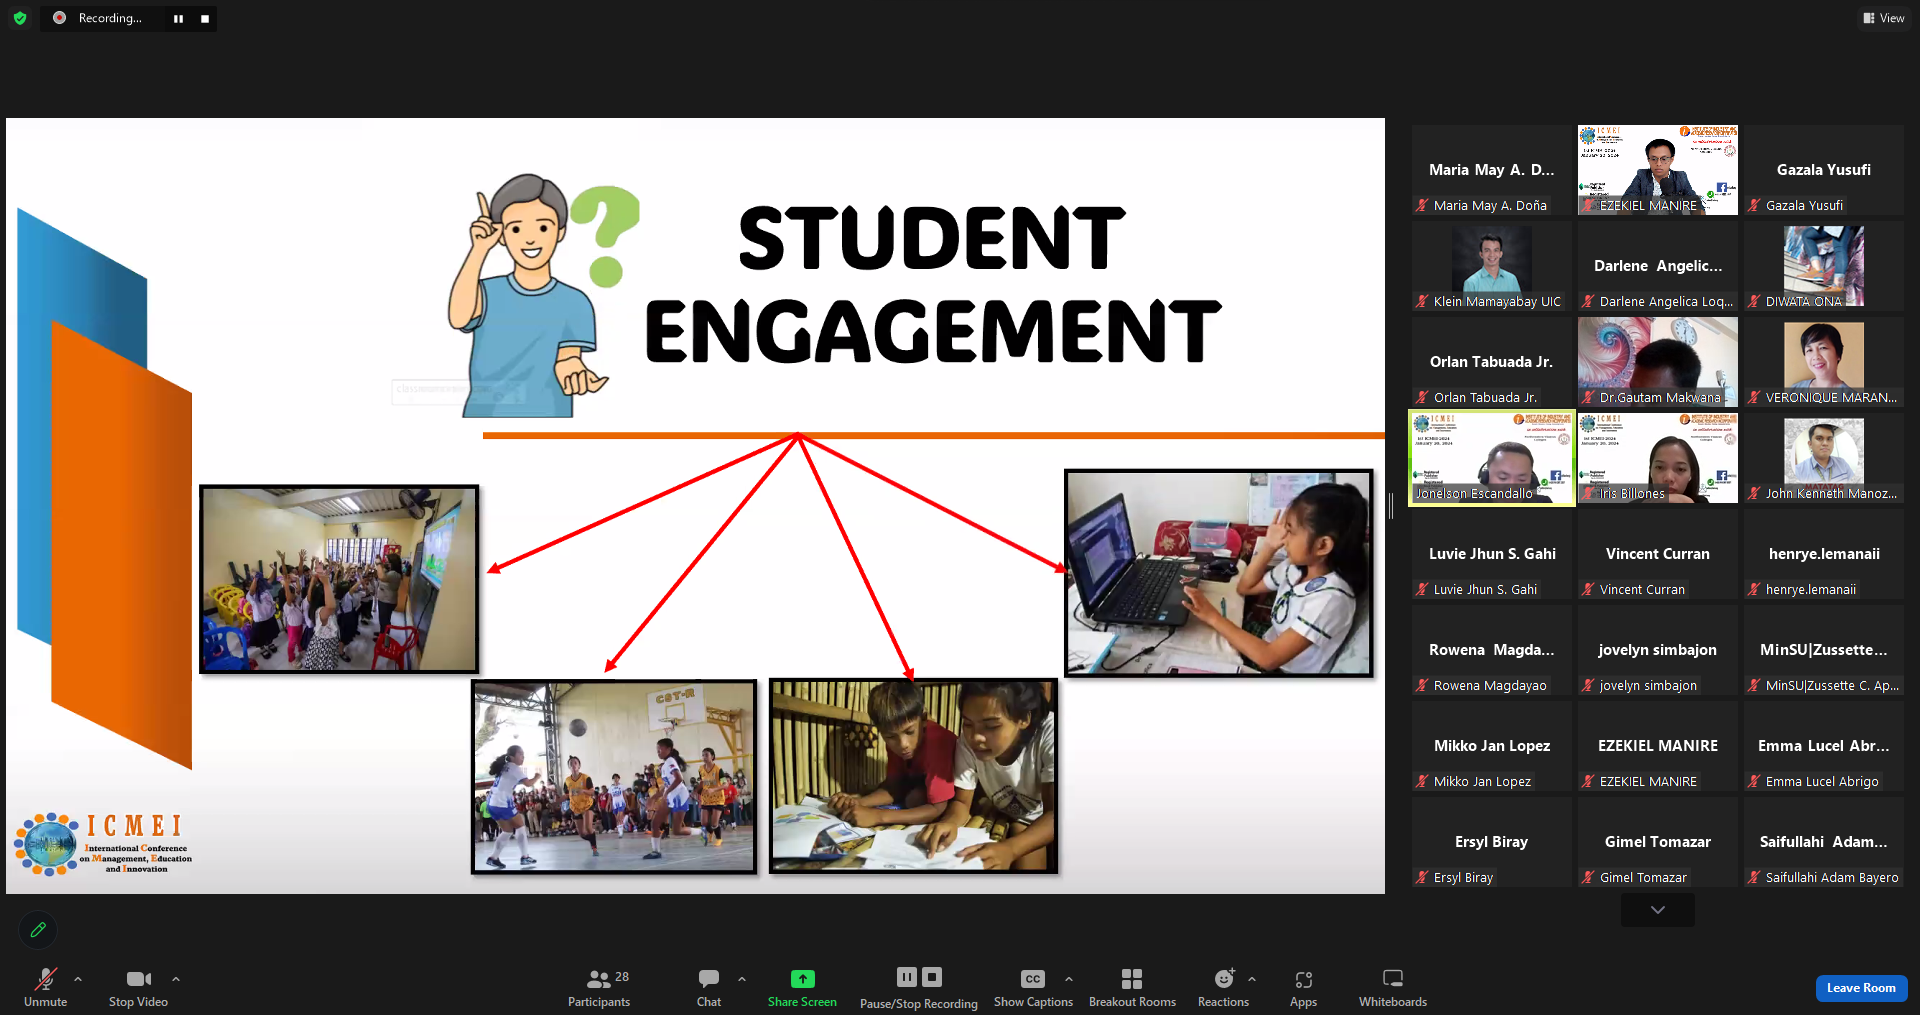Unmute the microphone
The height and width of the screenshot is (1015, 1920).
click(45, 979)
